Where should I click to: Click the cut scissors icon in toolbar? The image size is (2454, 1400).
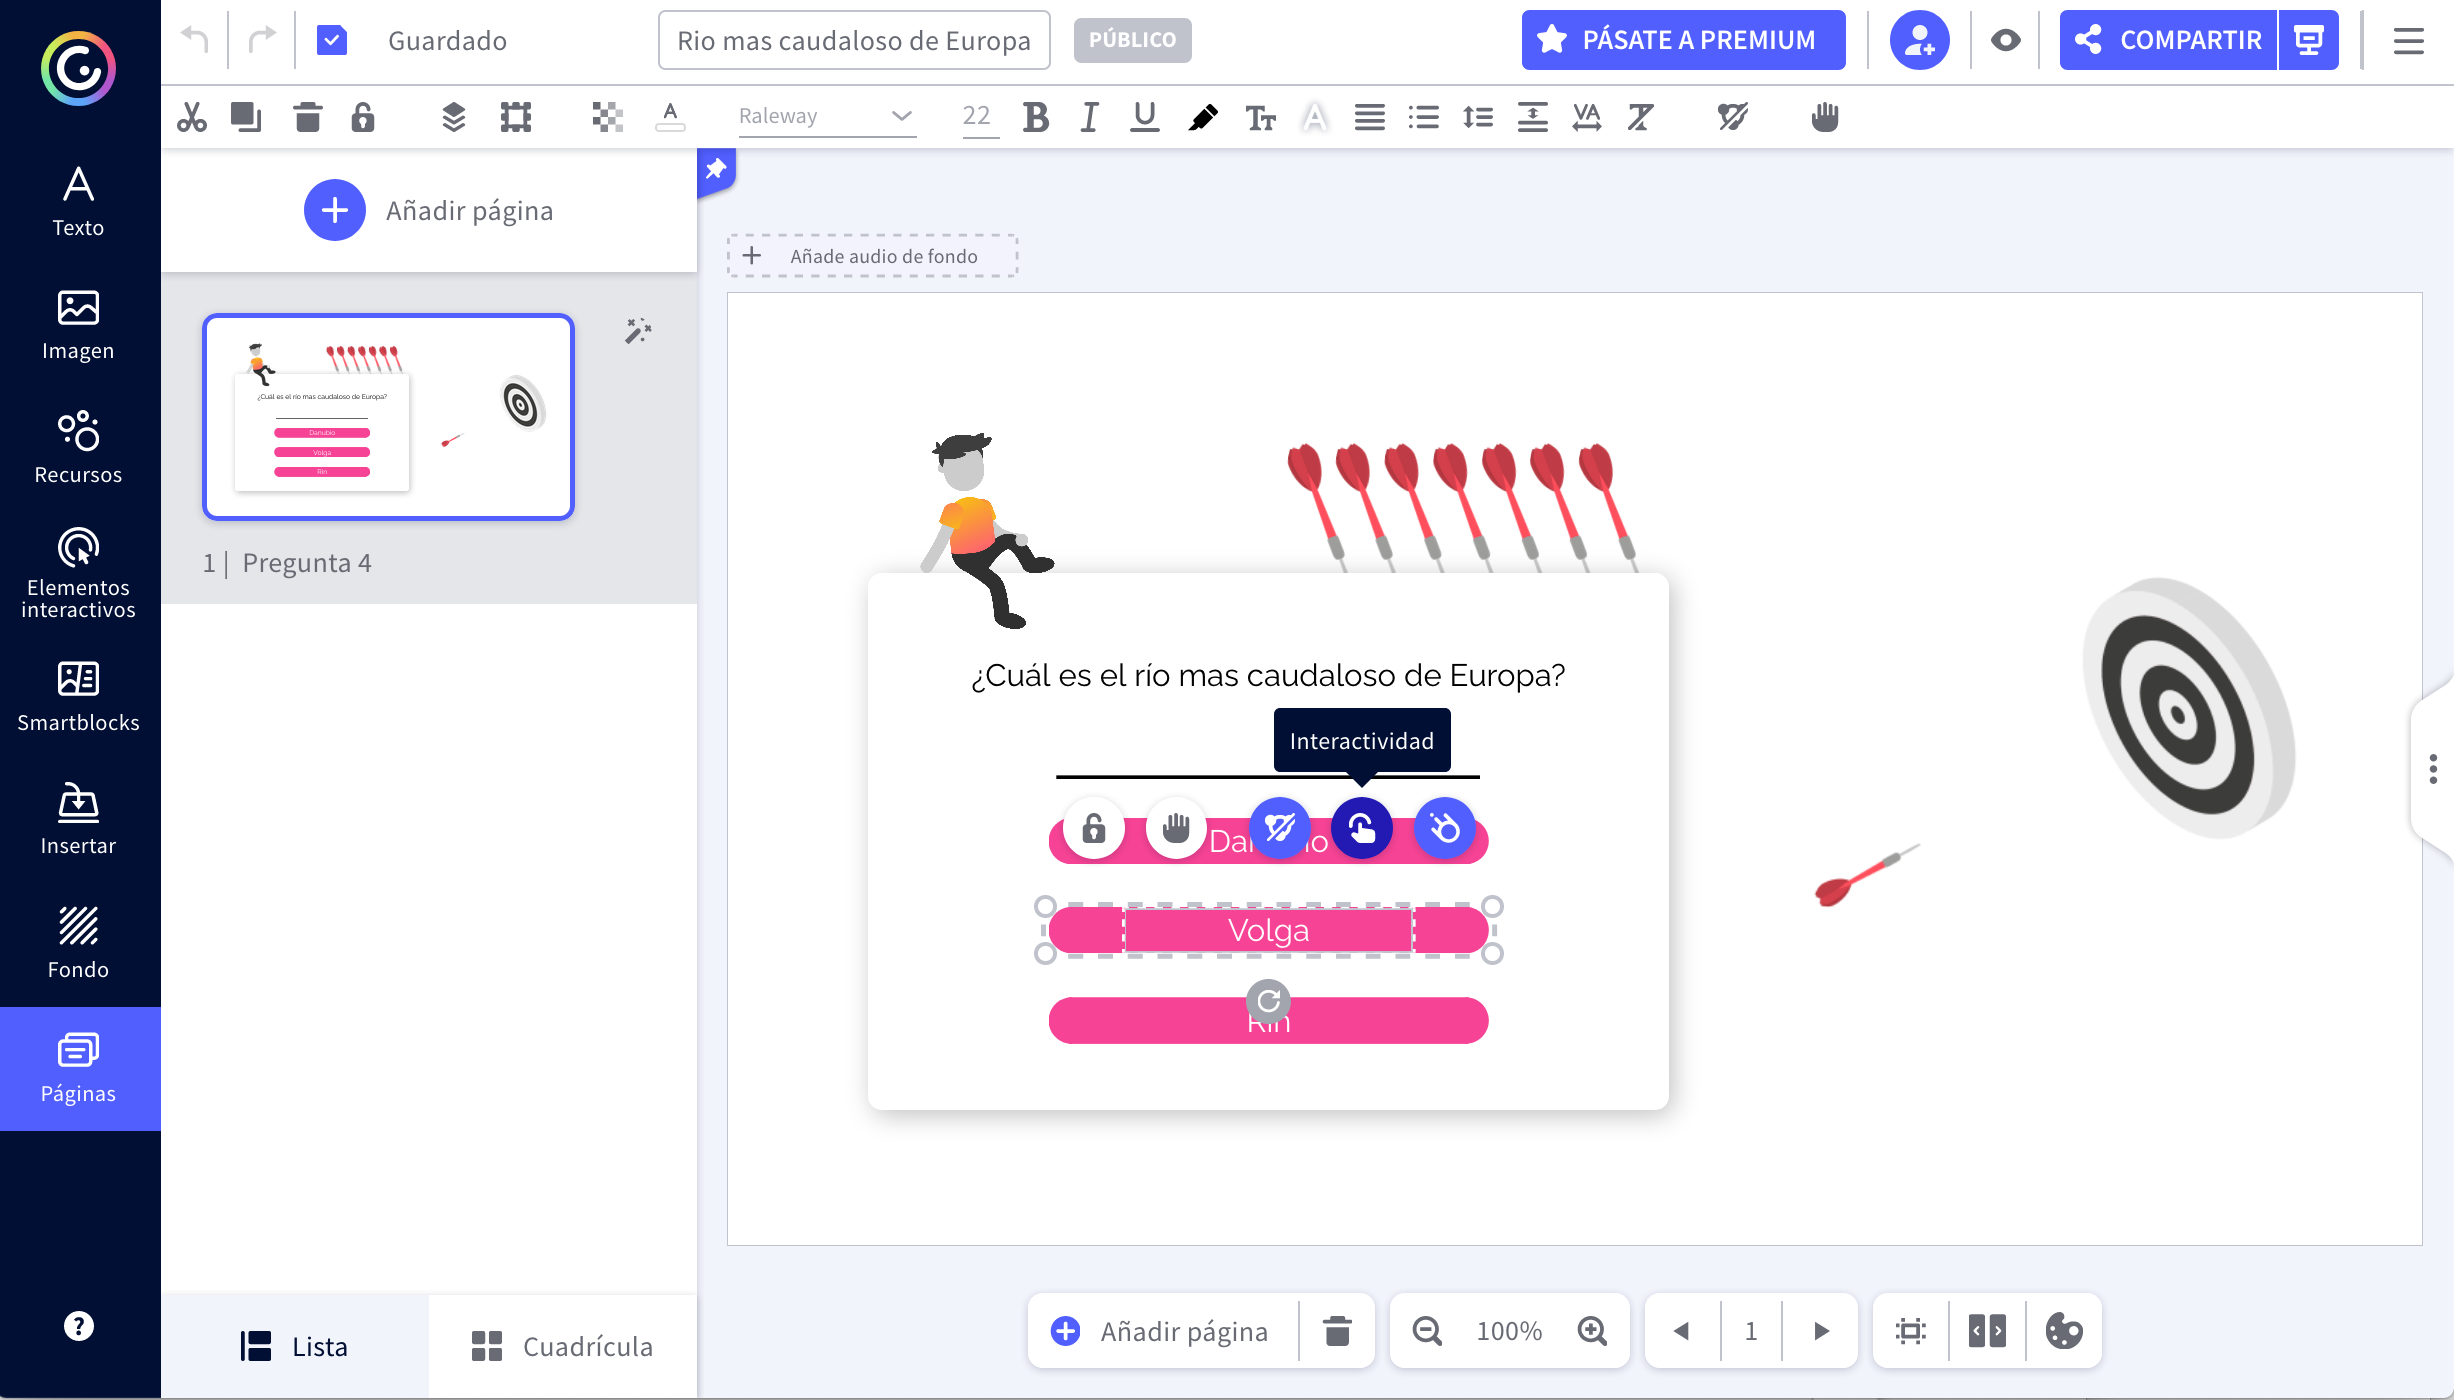point(192,117)
